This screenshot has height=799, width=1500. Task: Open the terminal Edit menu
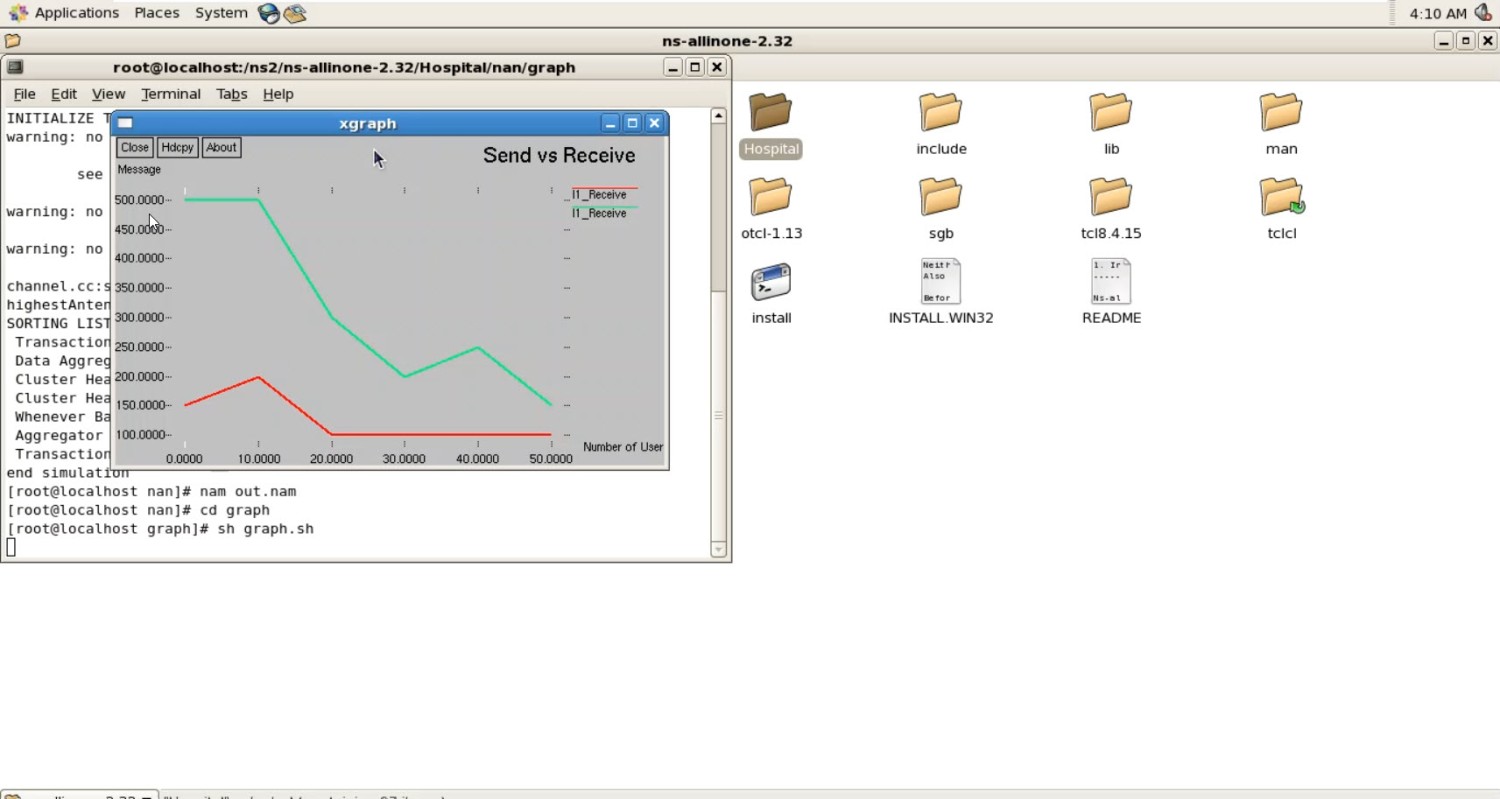point(63,94)
